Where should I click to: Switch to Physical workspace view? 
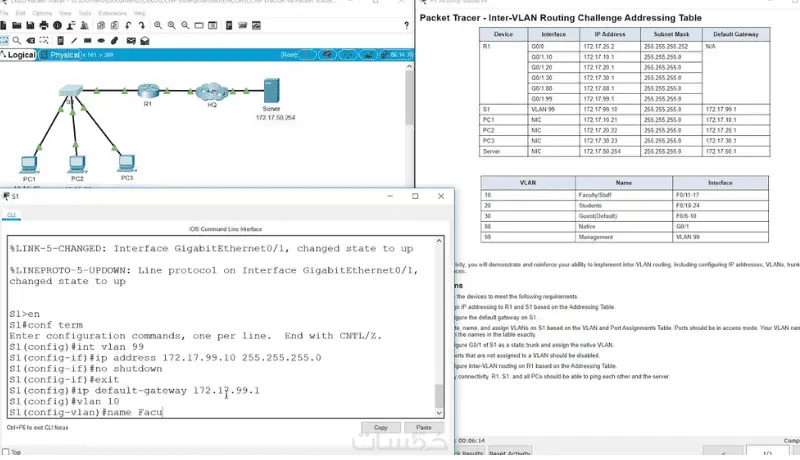61,55
